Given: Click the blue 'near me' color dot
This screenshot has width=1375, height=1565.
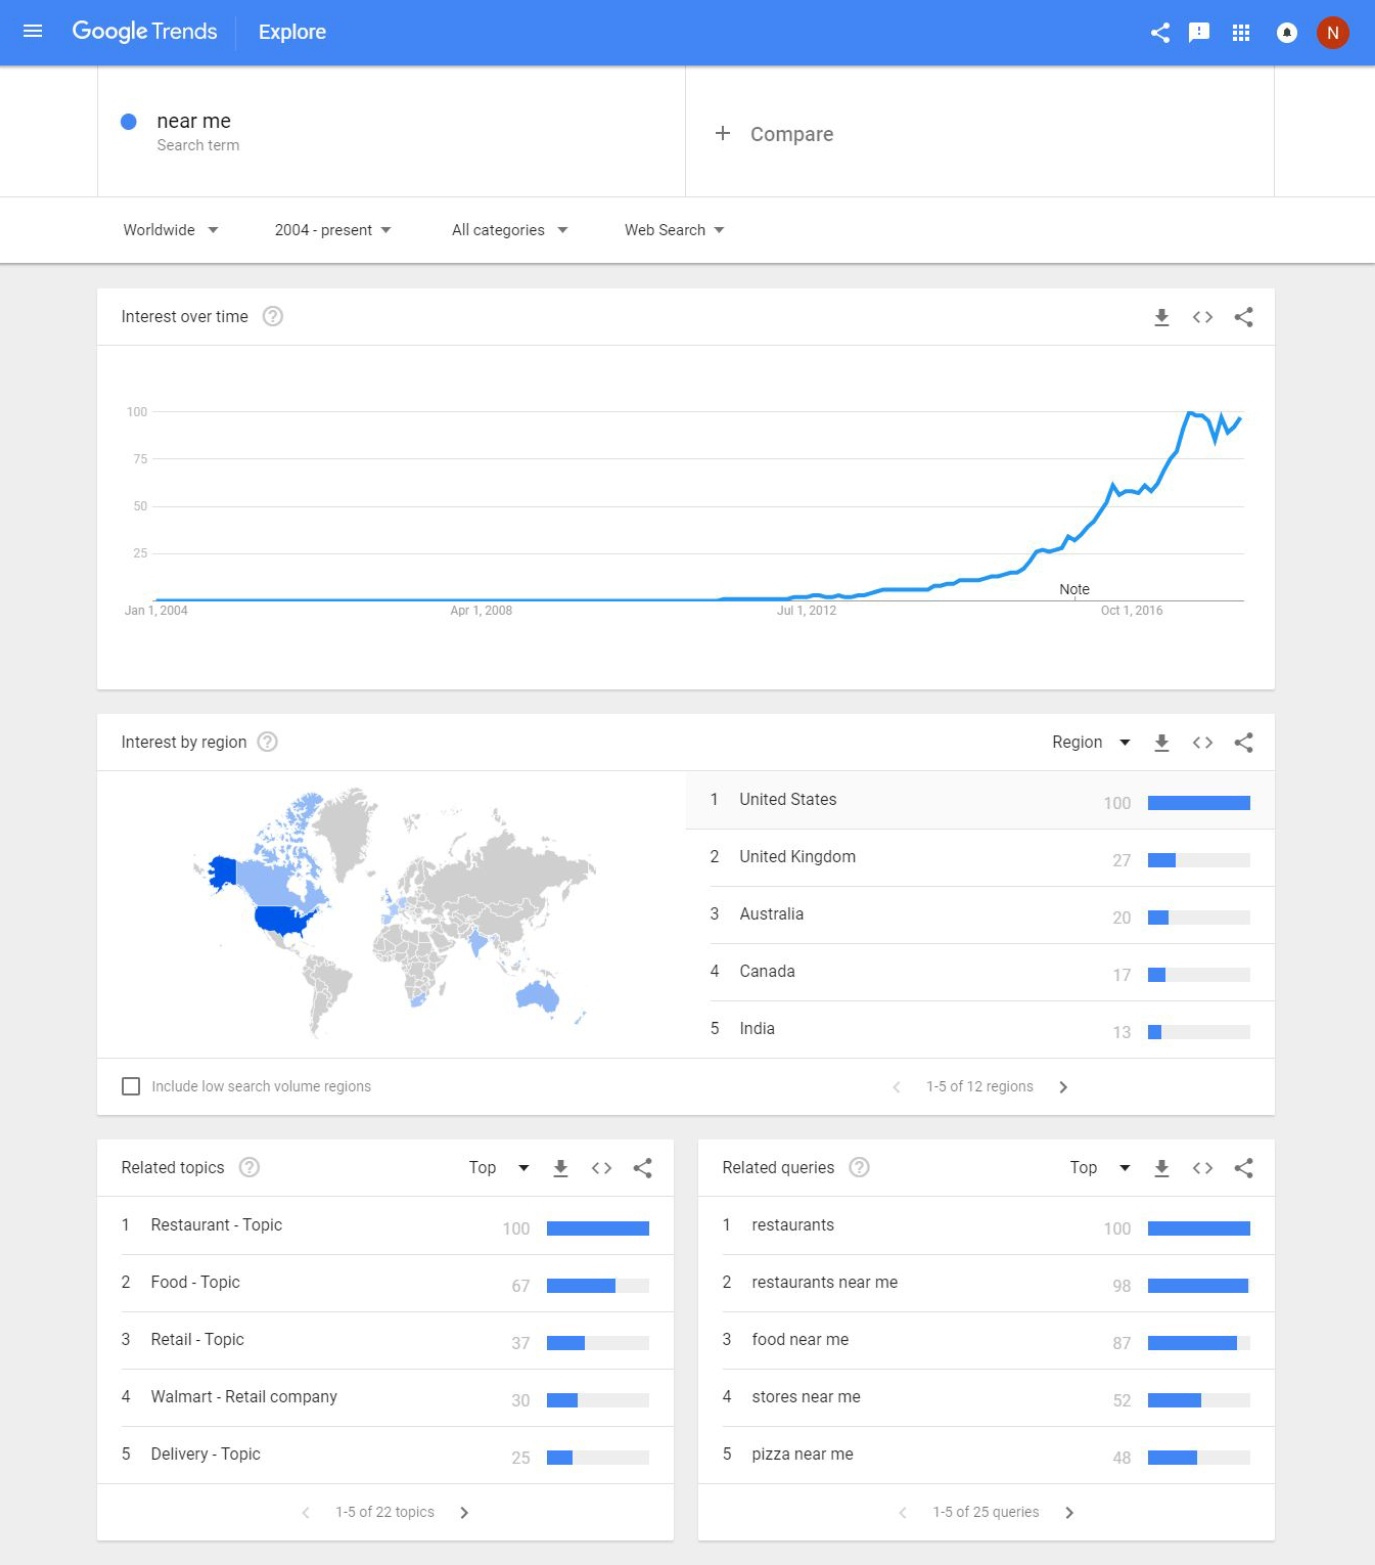Looking at the screenshot, I should coord(128,122).
